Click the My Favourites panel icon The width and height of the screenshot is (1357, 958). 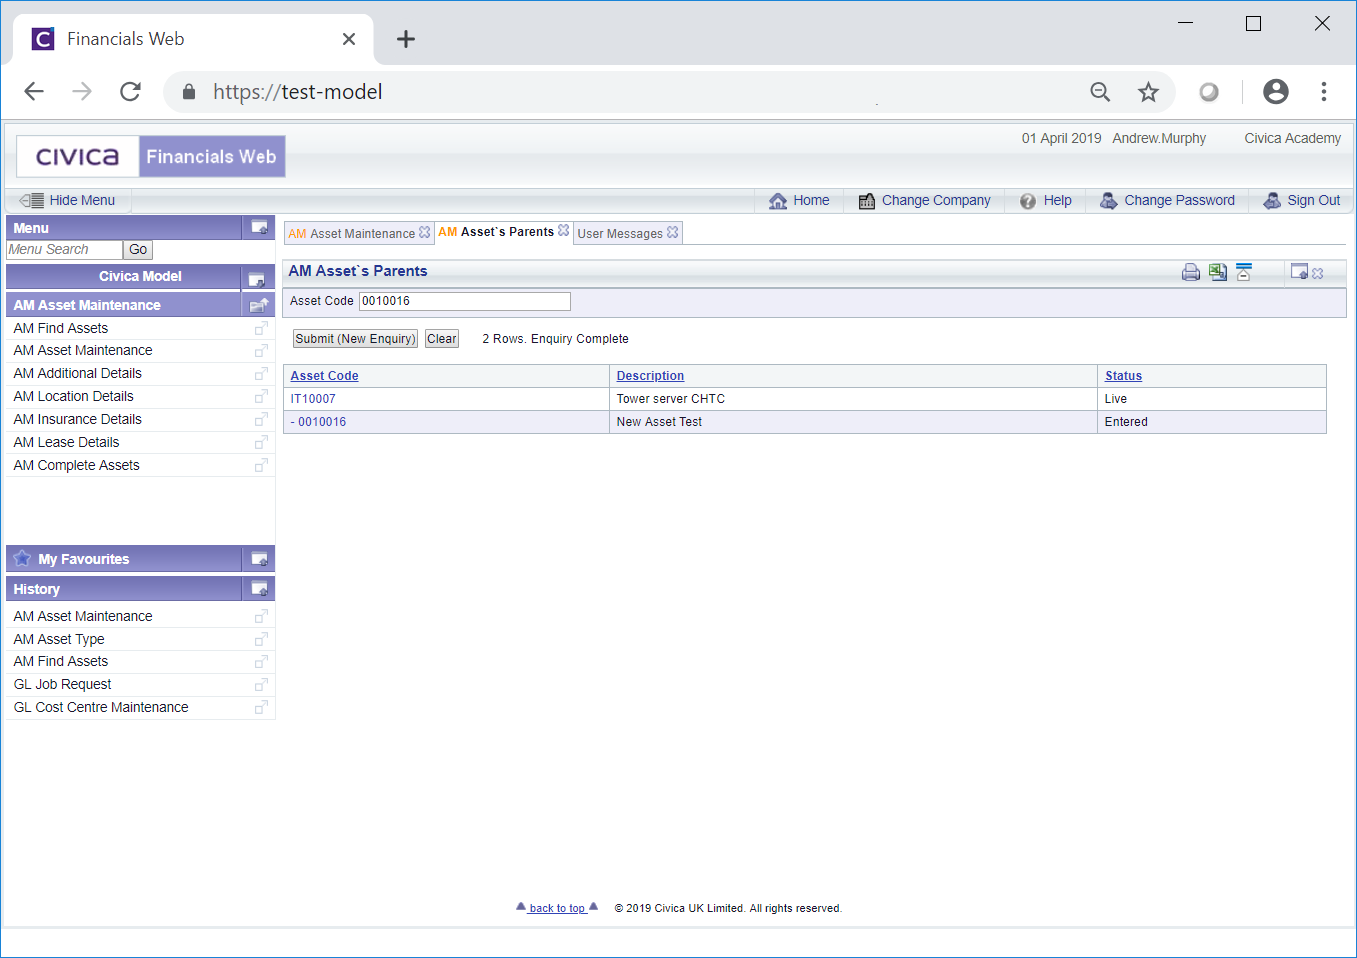(x=259, y=559)
